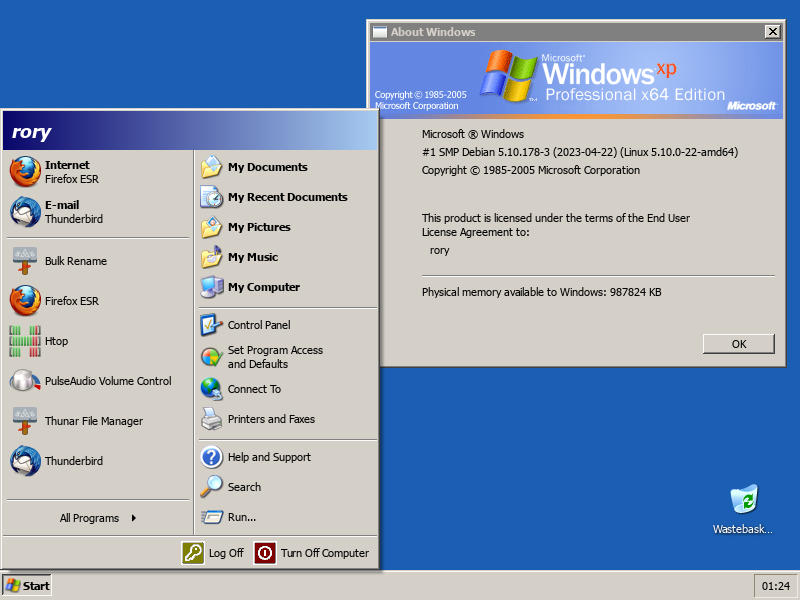Click the 'Copyright © 1985-2005 Microsoft Corporation' line
800x600 pixels.
(531, 170)
